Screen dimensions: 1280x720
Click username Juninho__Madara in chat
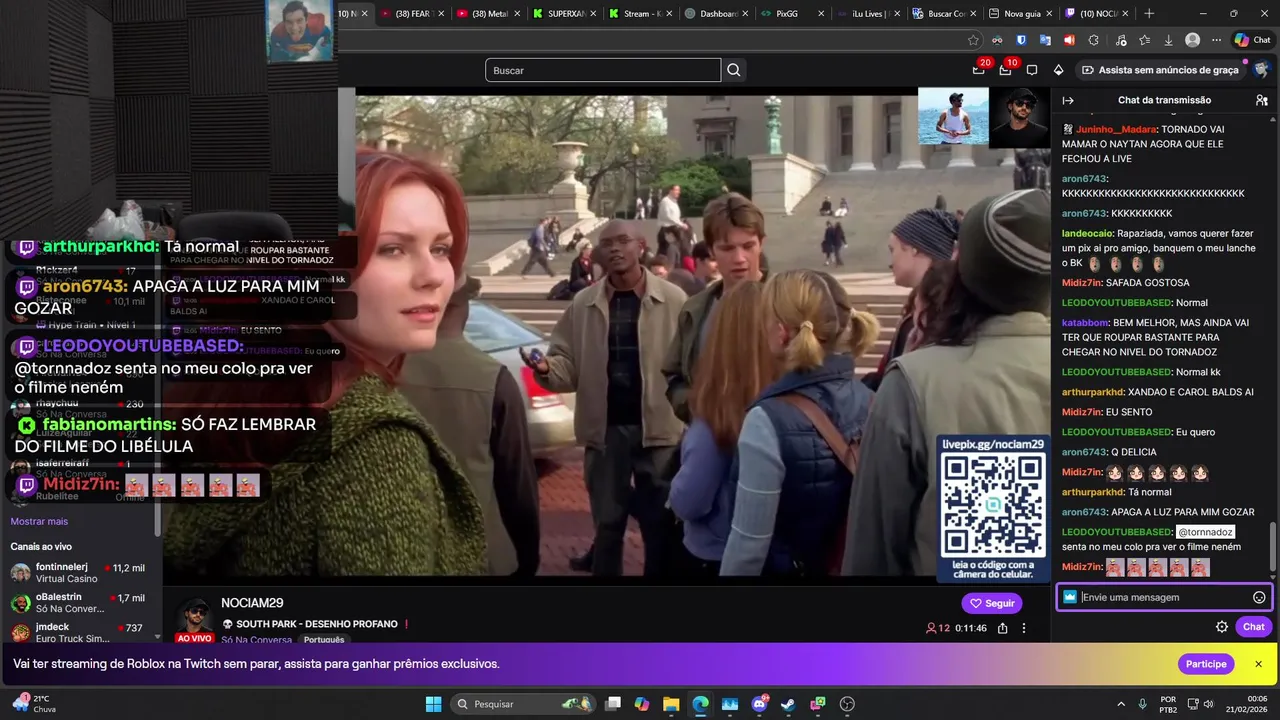pyautogui.click(x=1116, y=129)
